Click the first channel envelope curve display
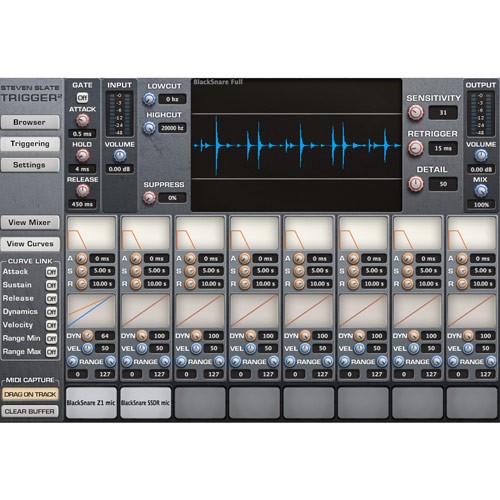Image resolution: width=500 pixels, height=500 pixels. [91, 233]
